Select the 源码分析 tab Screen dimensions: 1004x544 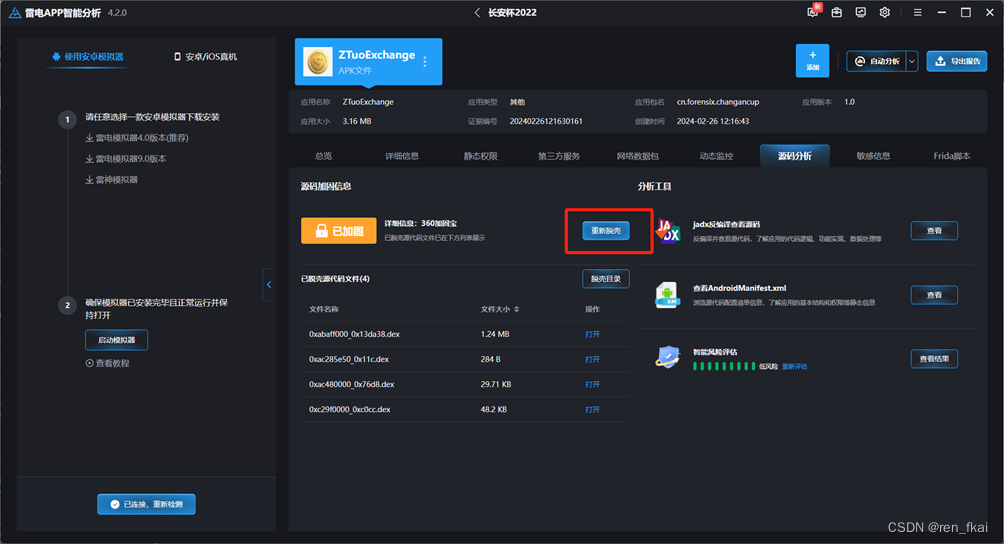[x=795, y=156]
